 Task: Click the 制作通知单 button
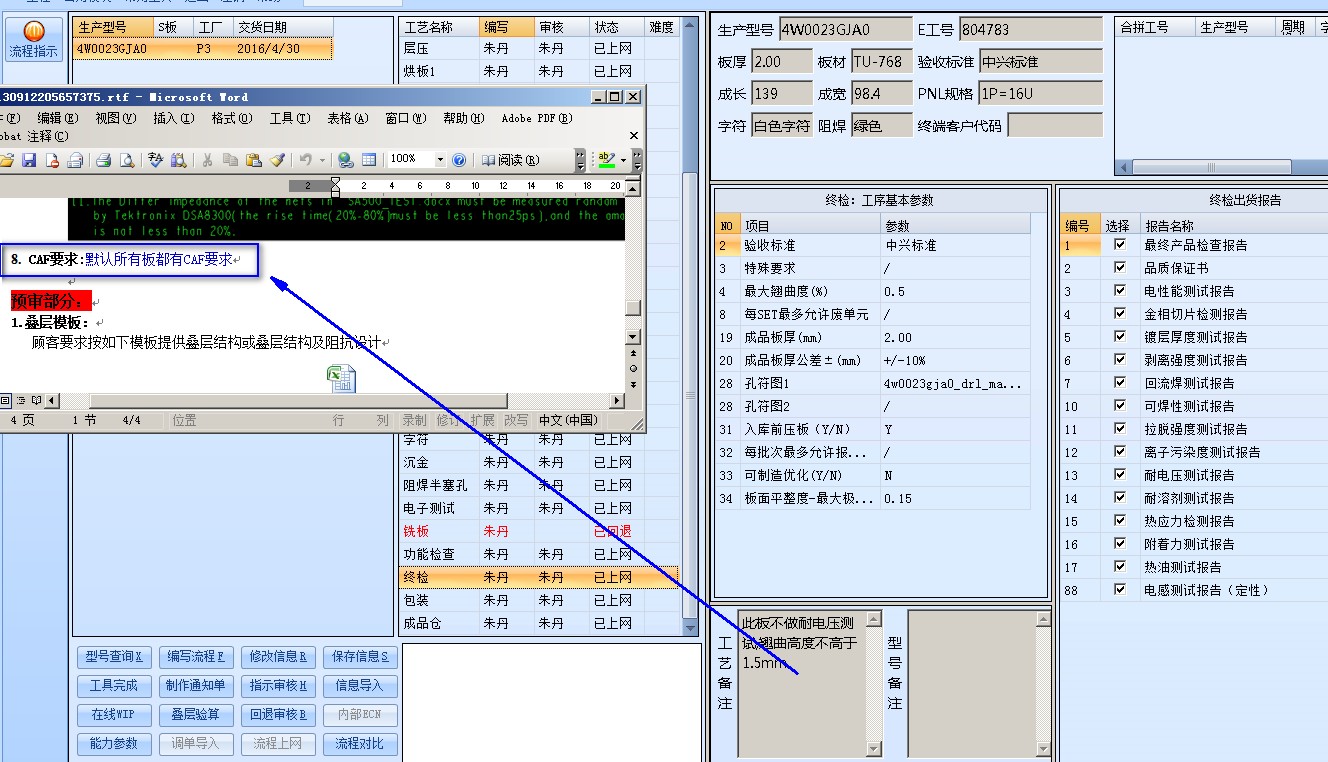coord(197,686)
